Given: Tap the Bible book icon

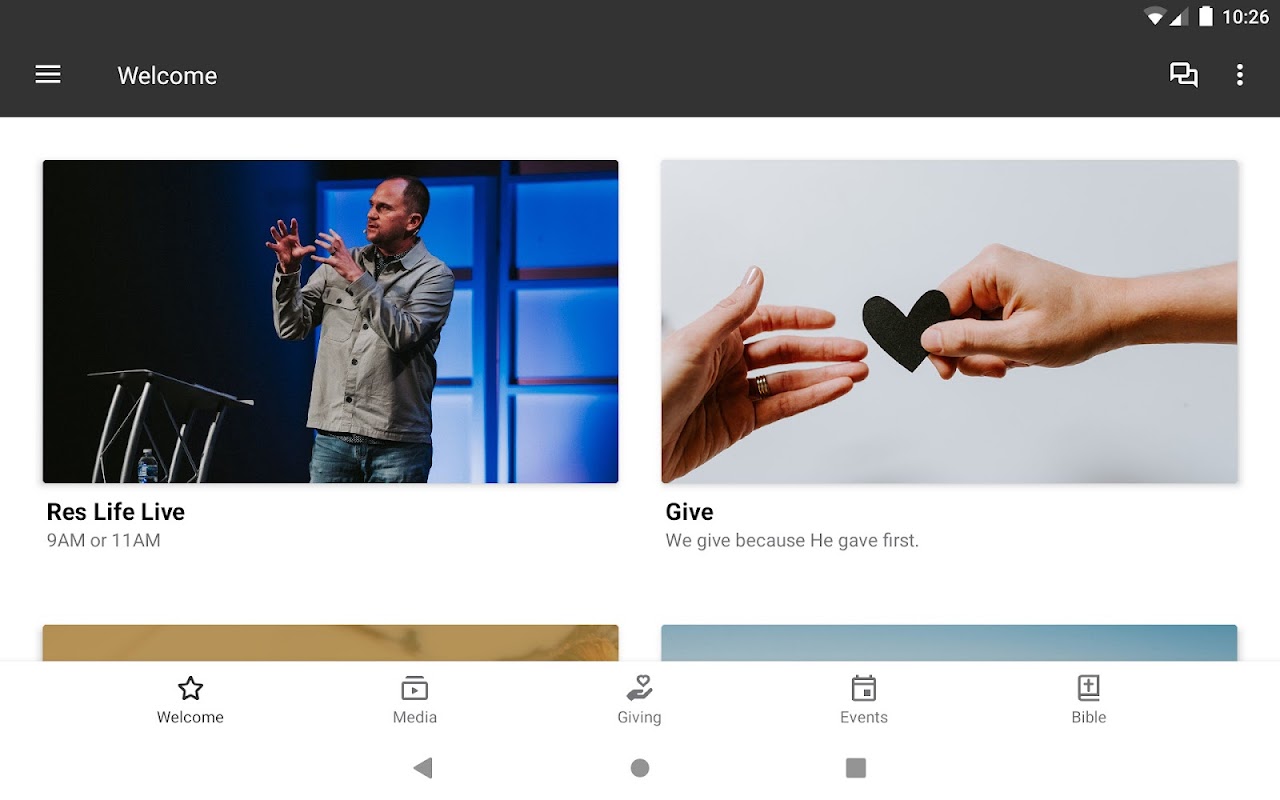Looking at the screenshot, I should click(x=1089, y=688).
